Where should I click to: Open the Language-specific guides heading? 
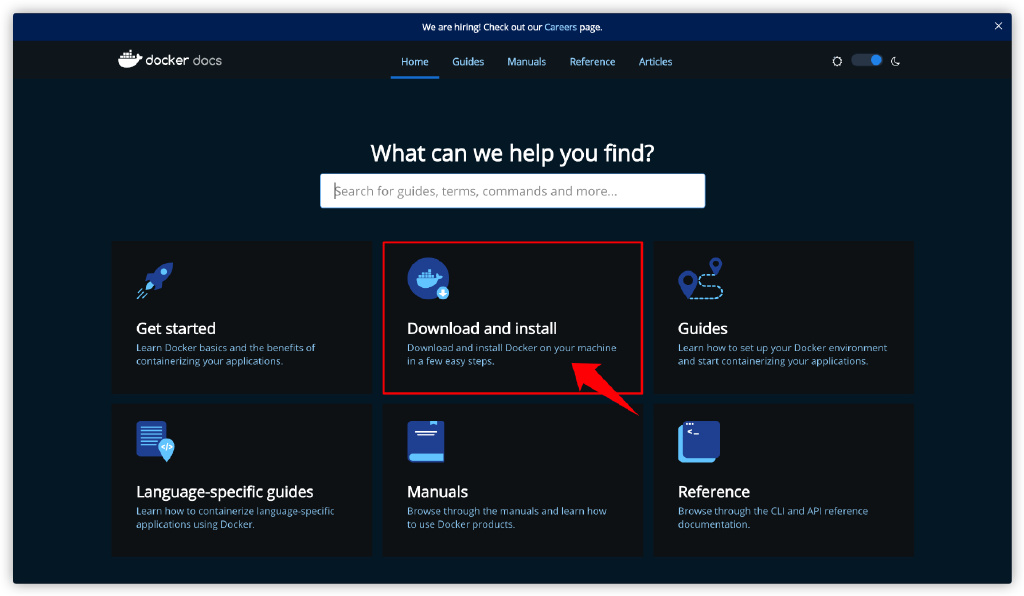pyautogui.click(x=225, y=492)
